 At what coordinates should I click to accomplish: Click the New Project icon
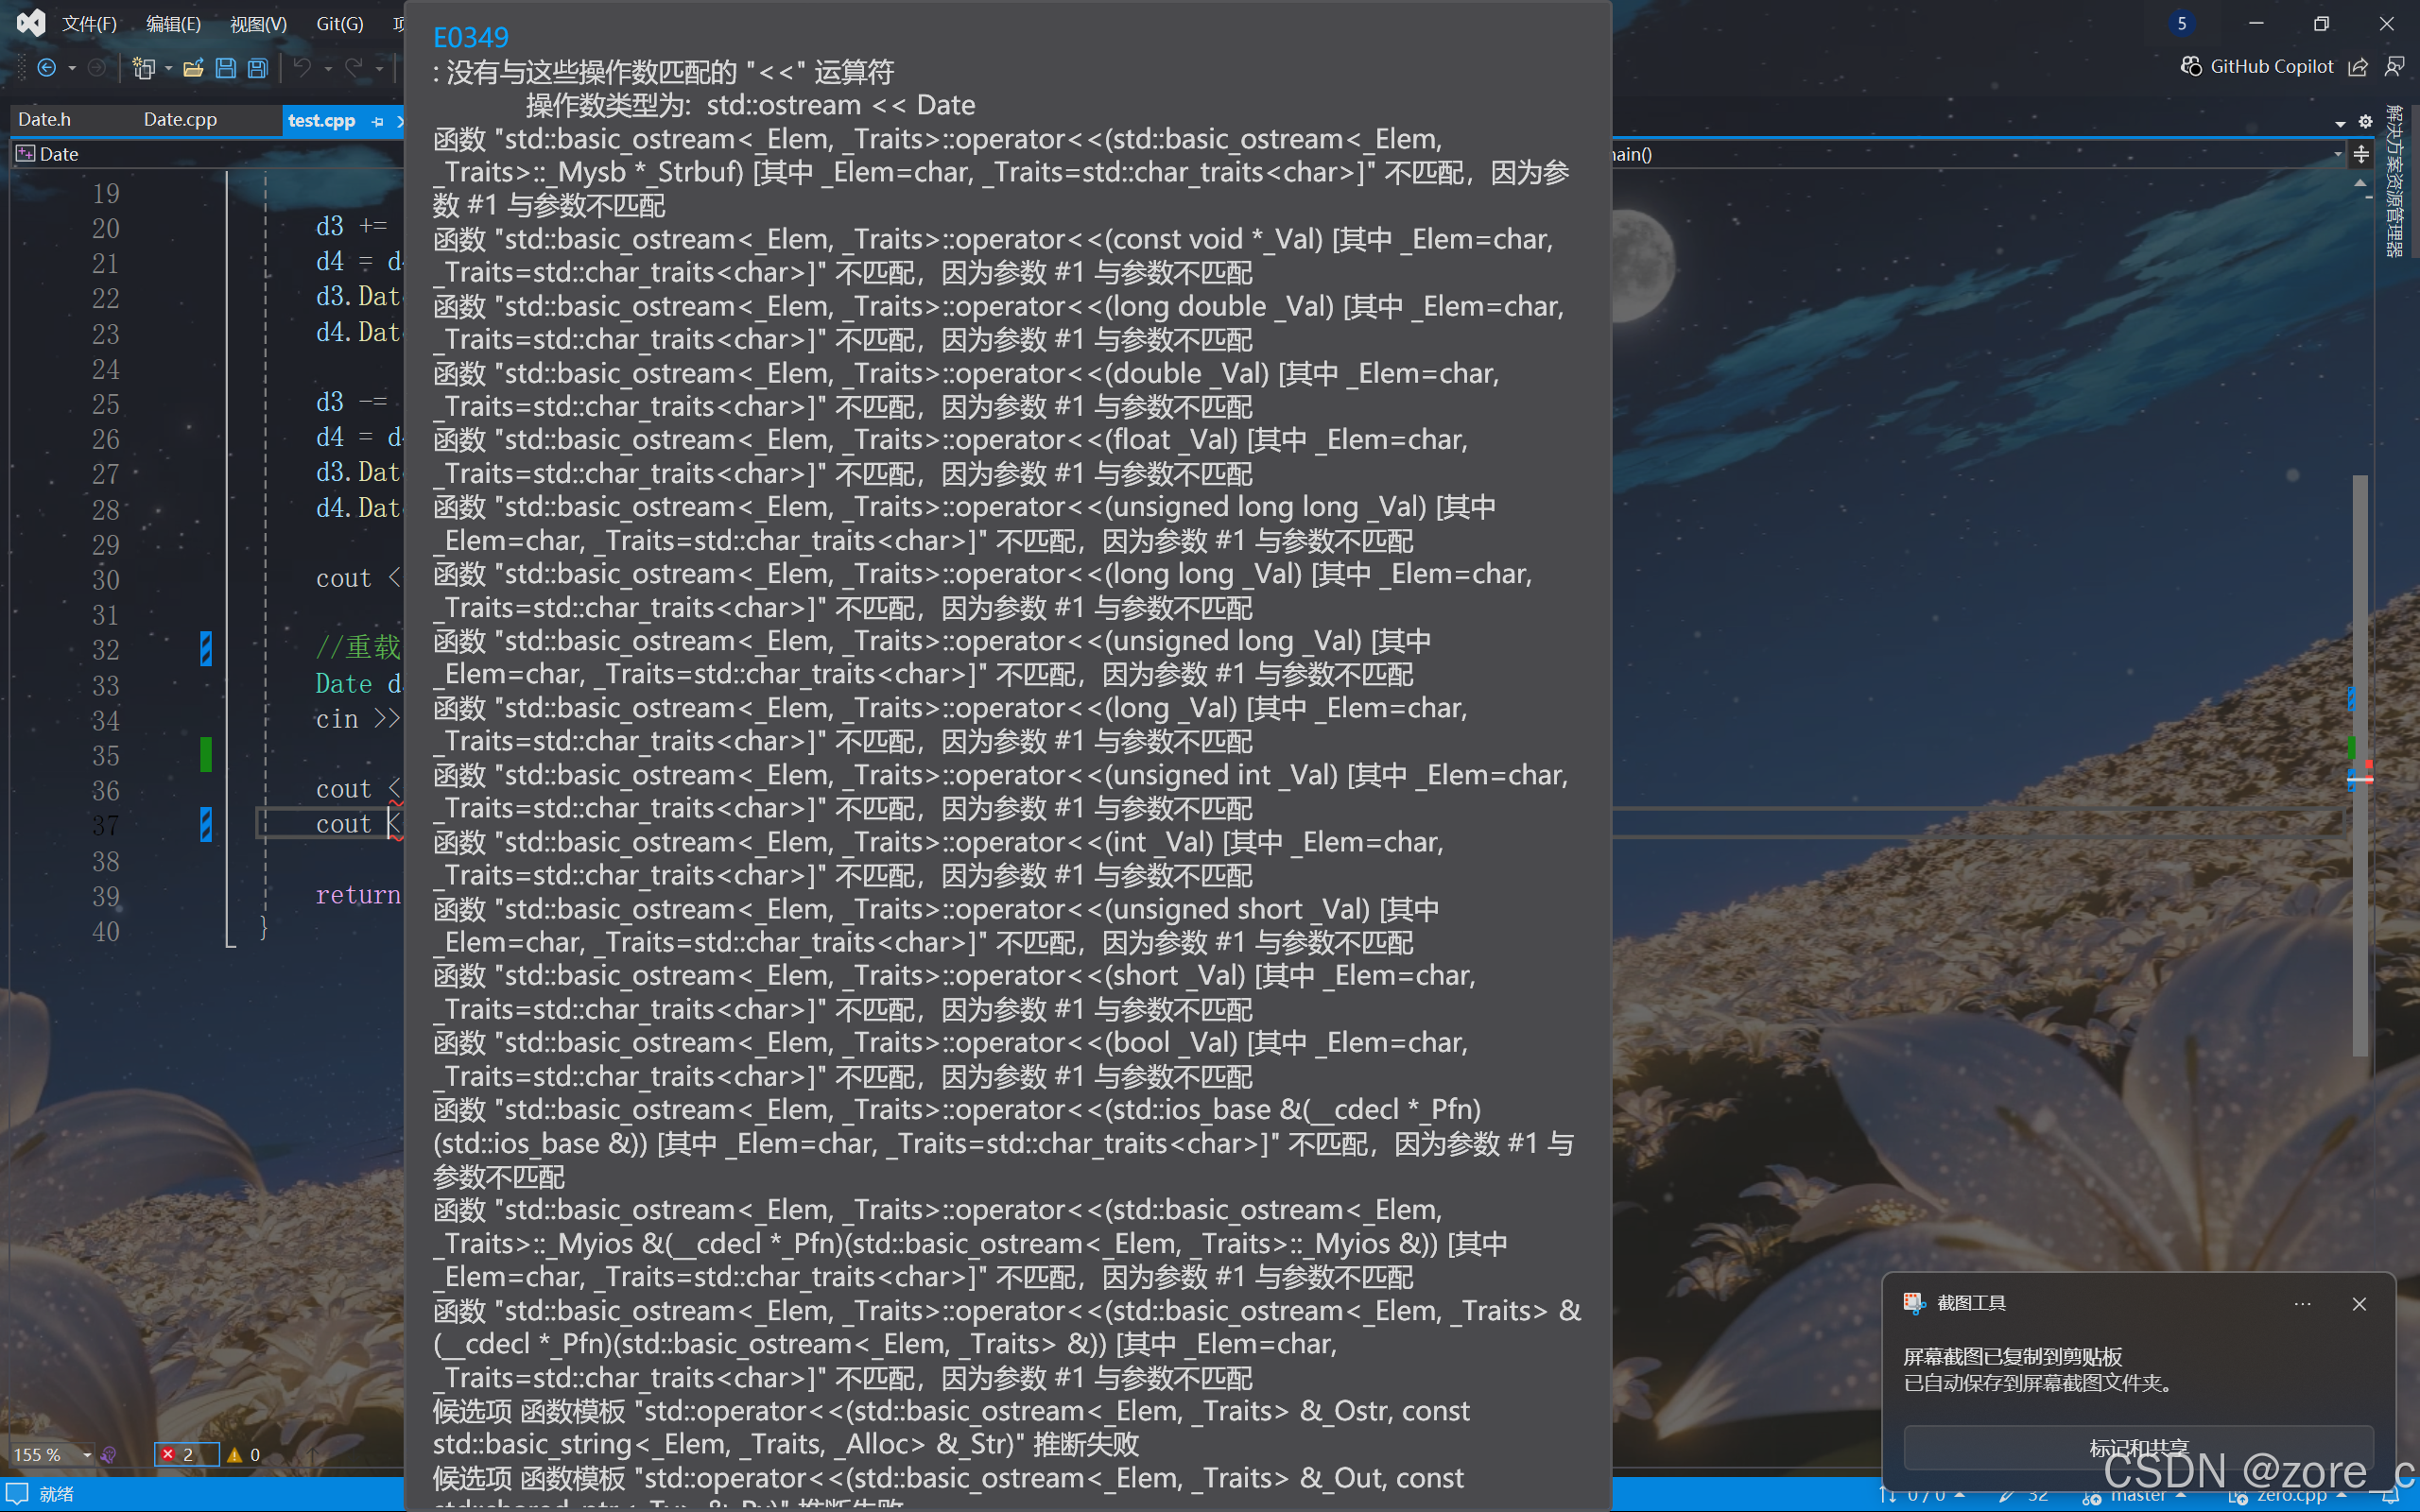pos(144,67)
